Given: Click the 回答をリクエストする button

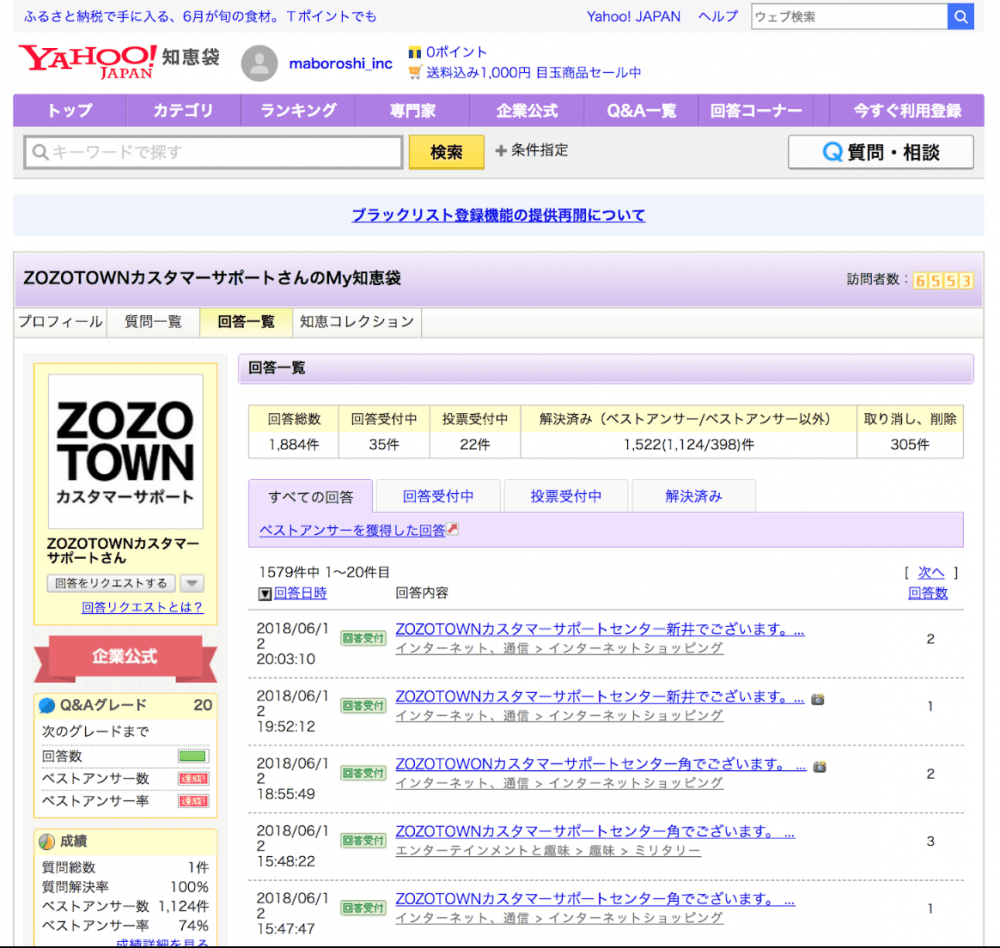Looking at the screenshot, I should 111,583.
